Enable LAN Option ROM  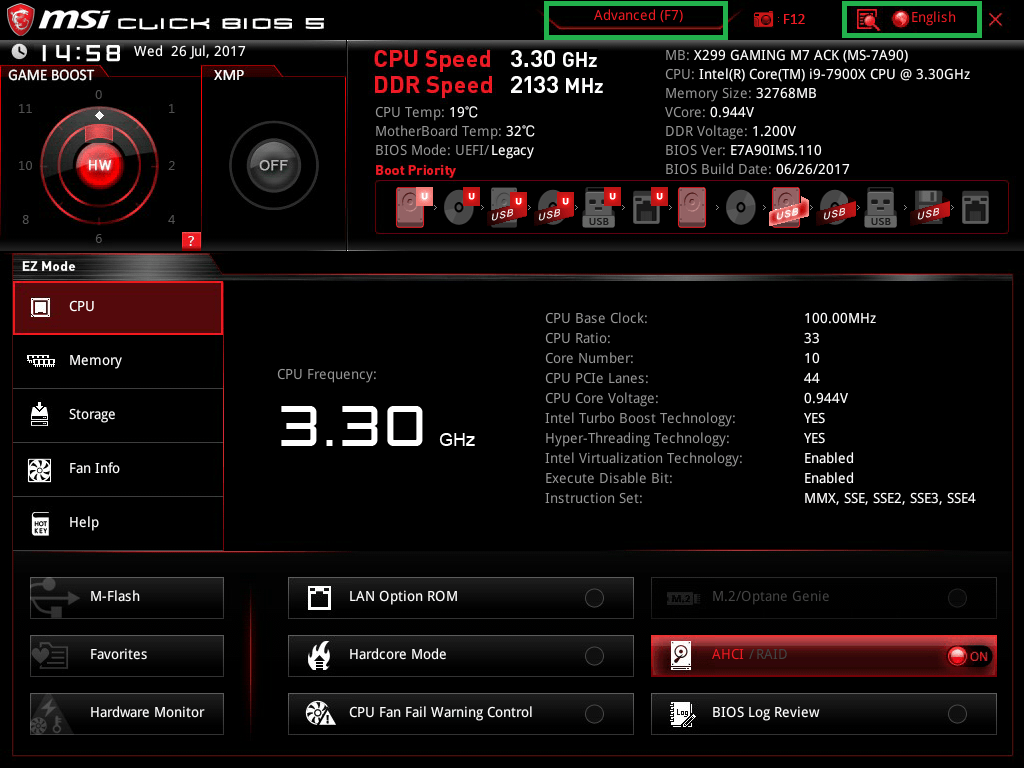pyautogui.click(x=460, y=597)
